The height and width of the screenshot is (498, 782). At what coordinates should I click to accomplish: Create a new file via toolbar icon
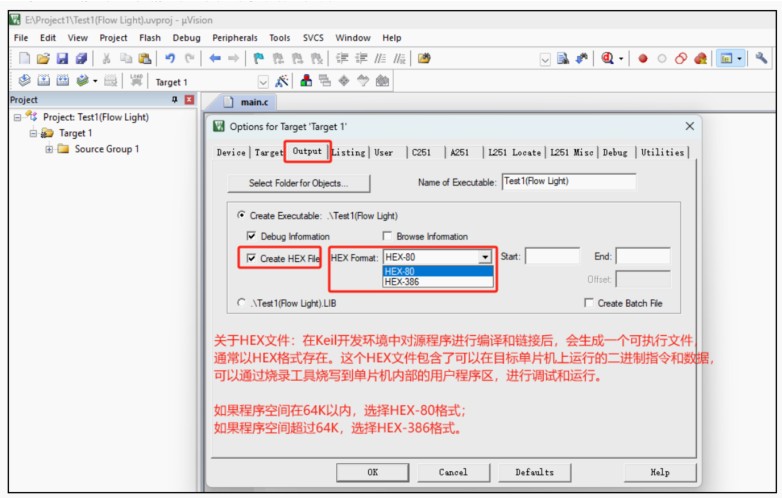click(24, 58)
